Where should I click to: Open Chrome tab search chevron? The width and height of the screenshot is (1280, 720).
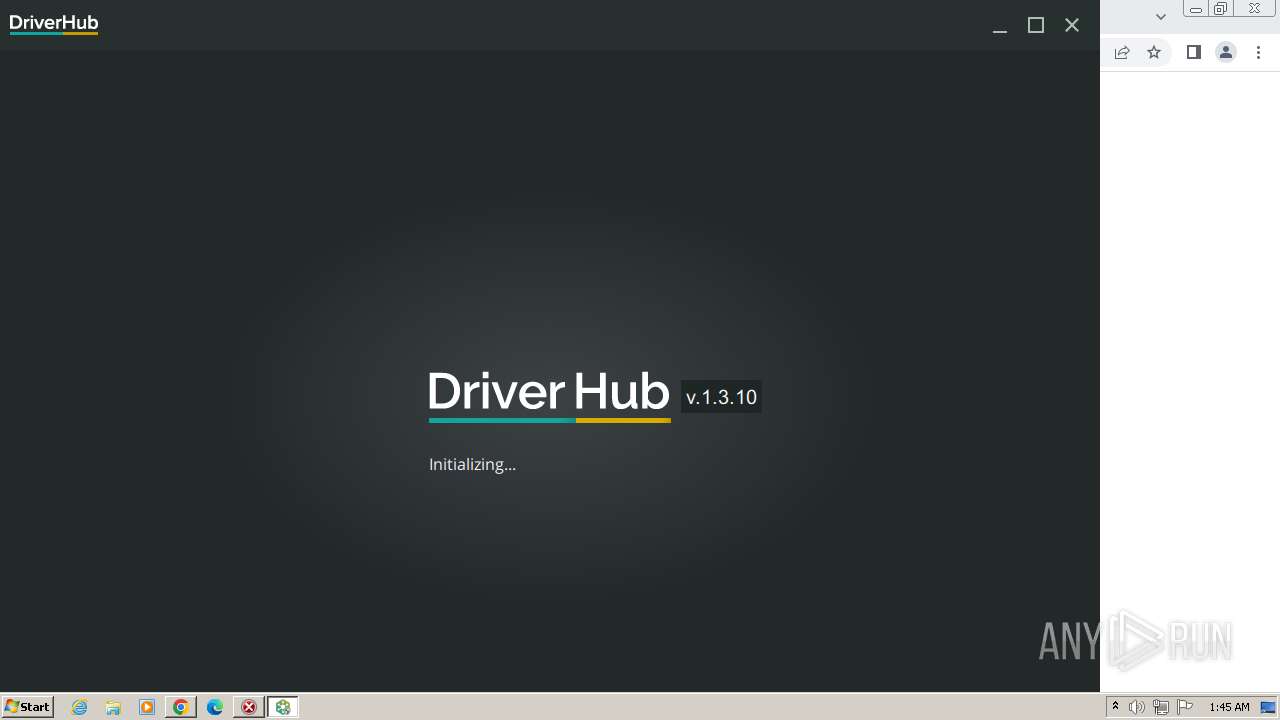(x=1161, y=16)
